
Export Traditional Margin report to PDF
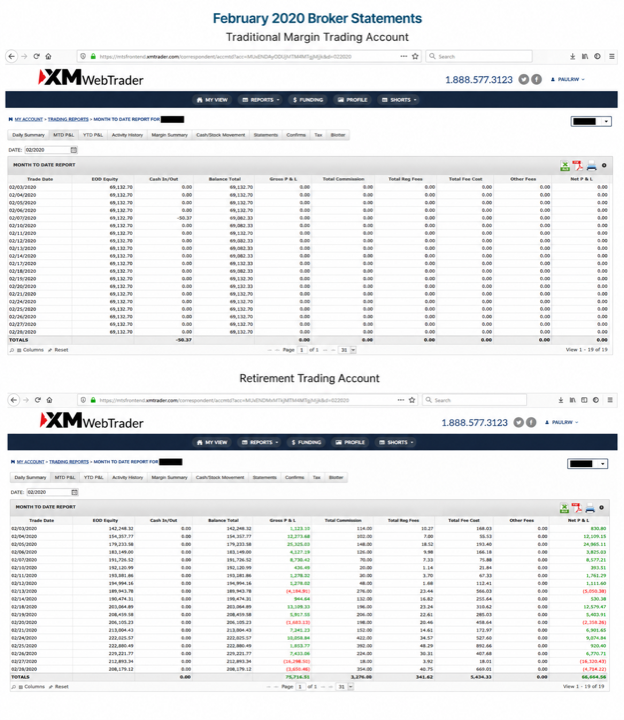pyautogui.click(x=577, y=166)
